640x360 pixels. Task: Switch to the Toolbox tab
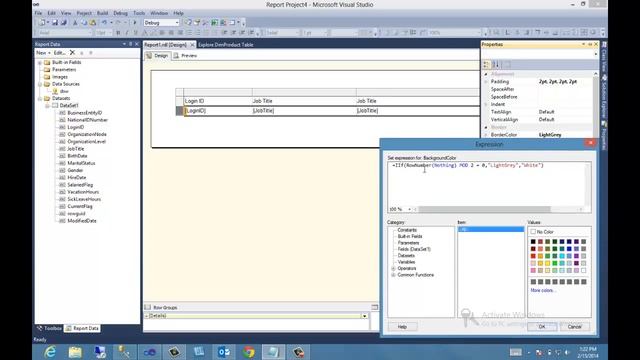click(x=49, y=328)
